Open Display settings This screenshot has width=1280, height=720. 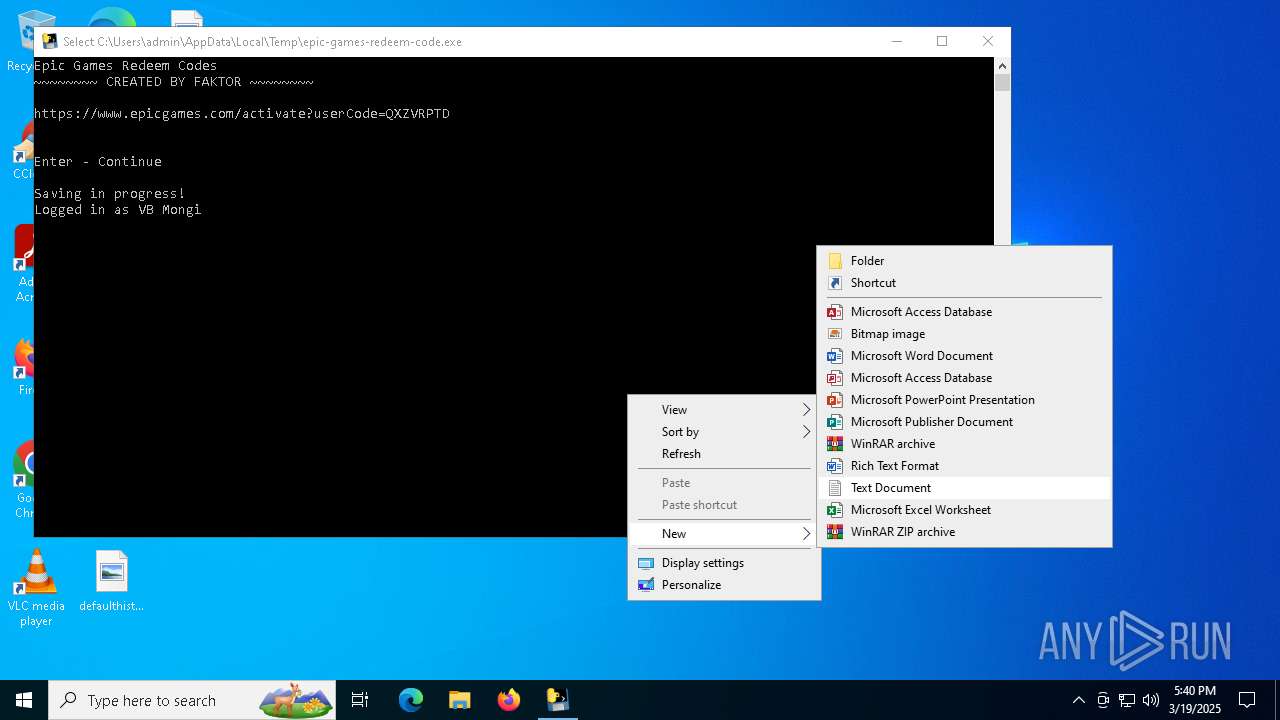724,563
